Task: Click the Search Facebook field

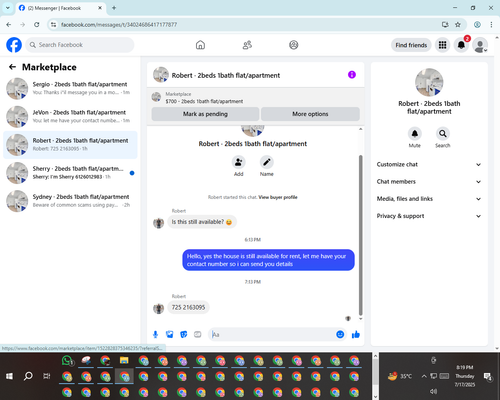Action: click(x=80, y=45)
